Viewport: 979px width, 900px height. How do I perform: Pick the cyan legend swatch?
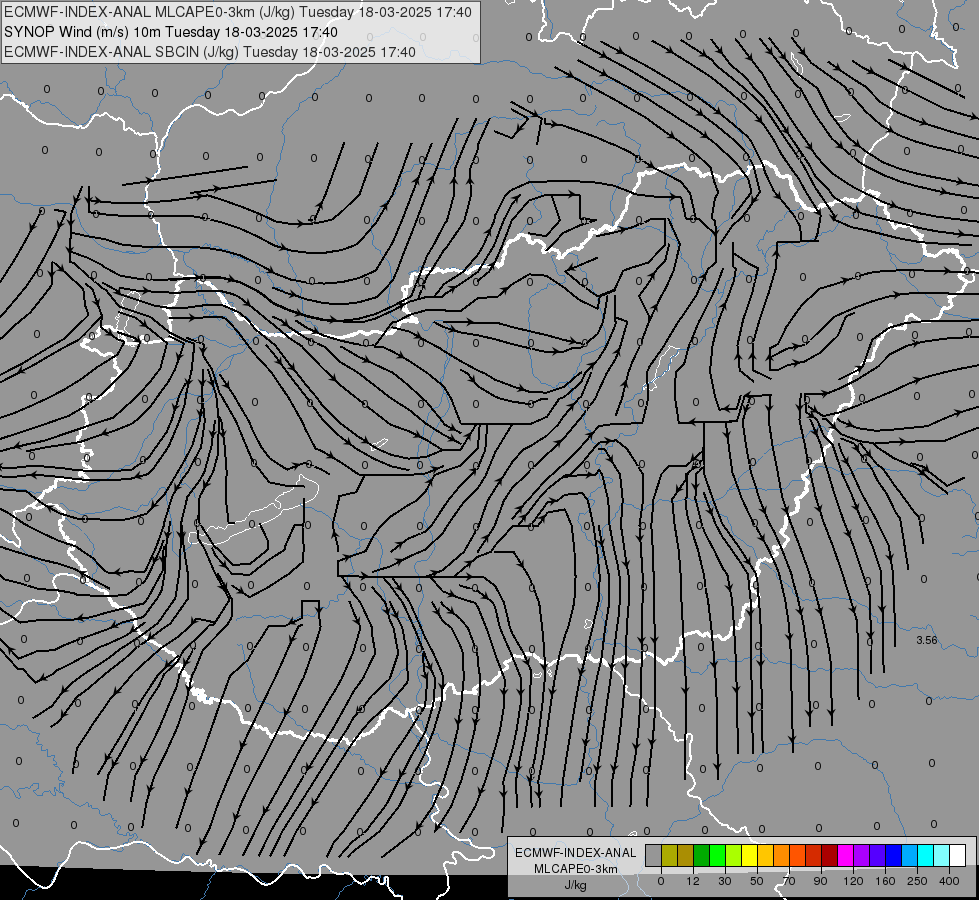(925, 856)
